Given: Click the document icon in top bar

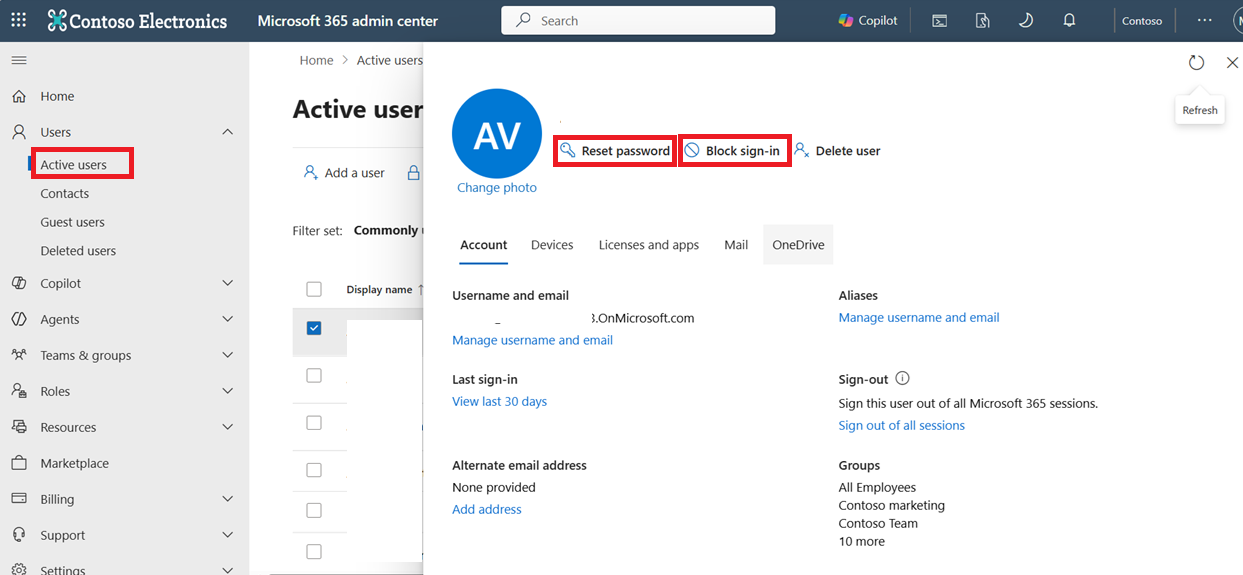Looking at the screenshot, I should (983, 20).
